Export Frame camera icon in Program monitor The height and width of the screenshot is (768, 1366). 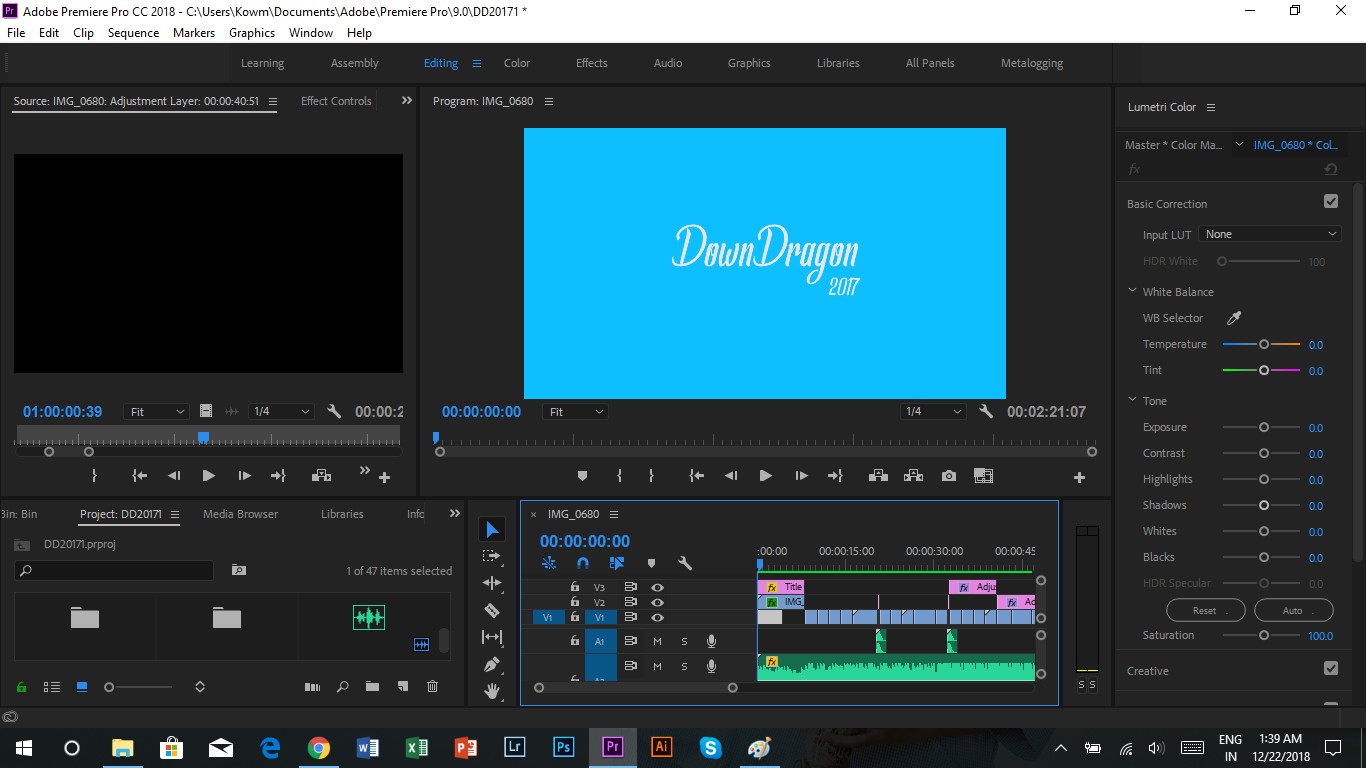(x=948, y=476)
